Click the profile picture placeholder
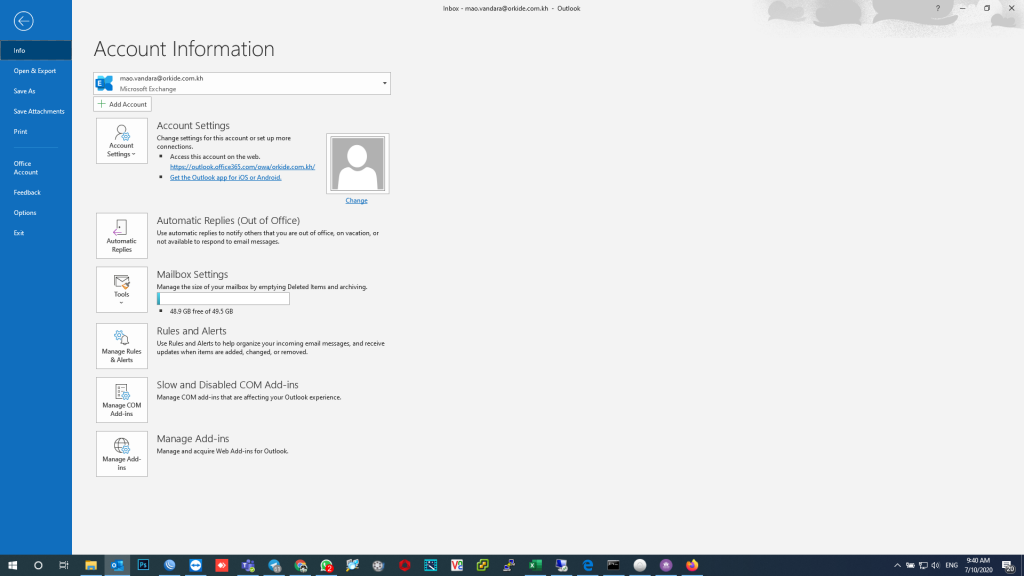 (357, 163)
